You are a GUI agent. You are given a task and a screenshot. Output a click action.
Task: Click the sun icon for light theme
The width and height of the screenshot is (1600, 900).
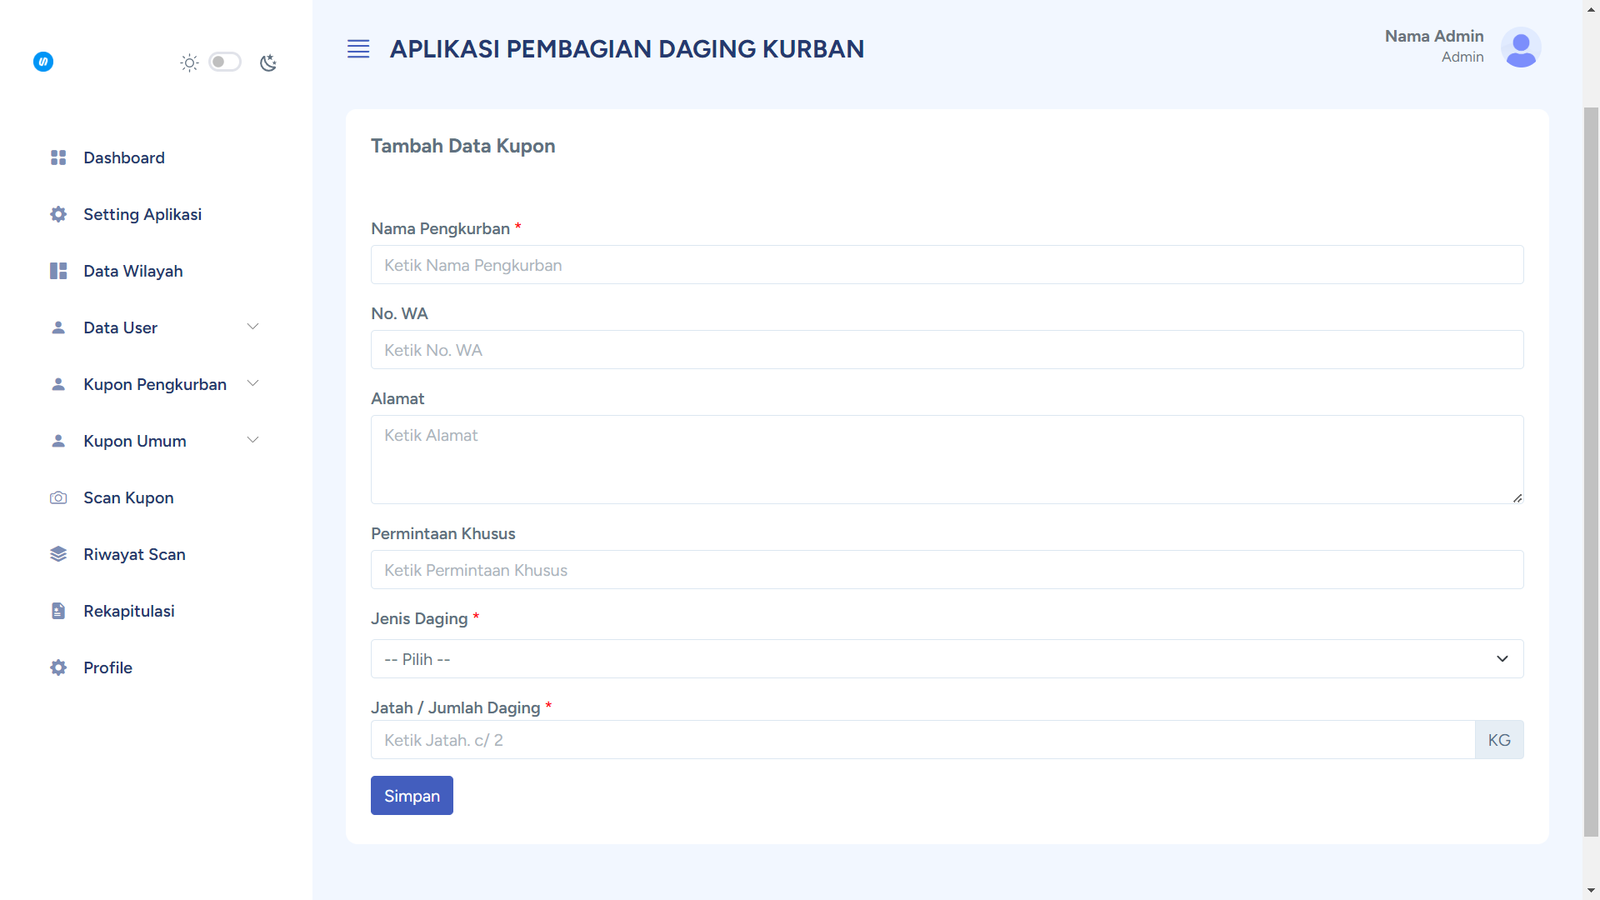pos(189,63)
